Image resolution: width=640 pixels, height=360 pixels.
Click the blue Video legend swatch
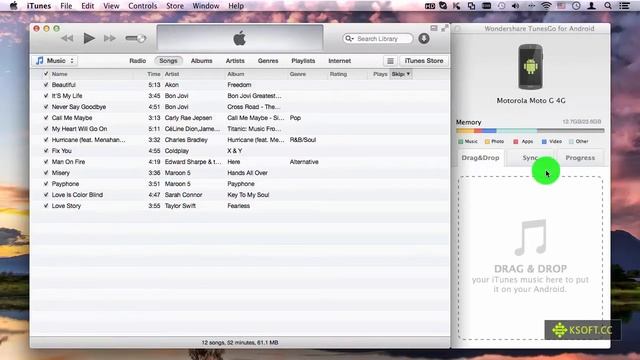544,142
